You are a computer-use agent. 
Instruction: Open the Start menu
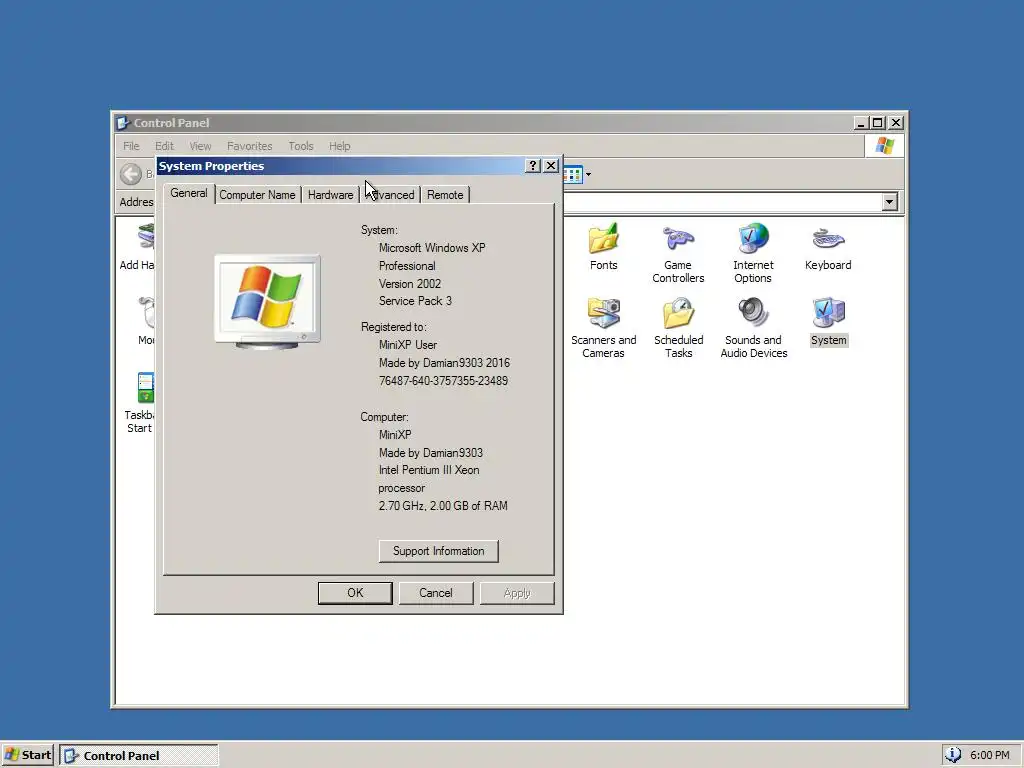point(28,755)
